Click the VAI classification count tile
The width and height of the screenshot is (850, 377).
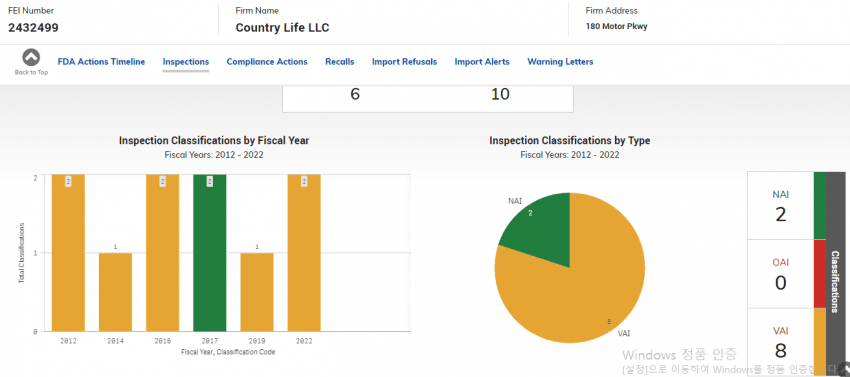coord(781,343)
